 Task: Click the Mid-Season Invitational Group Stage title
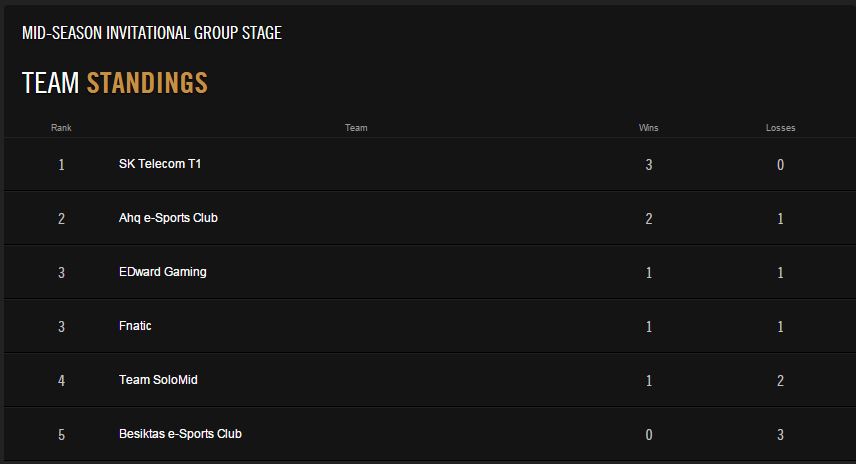tap(152, 33)
